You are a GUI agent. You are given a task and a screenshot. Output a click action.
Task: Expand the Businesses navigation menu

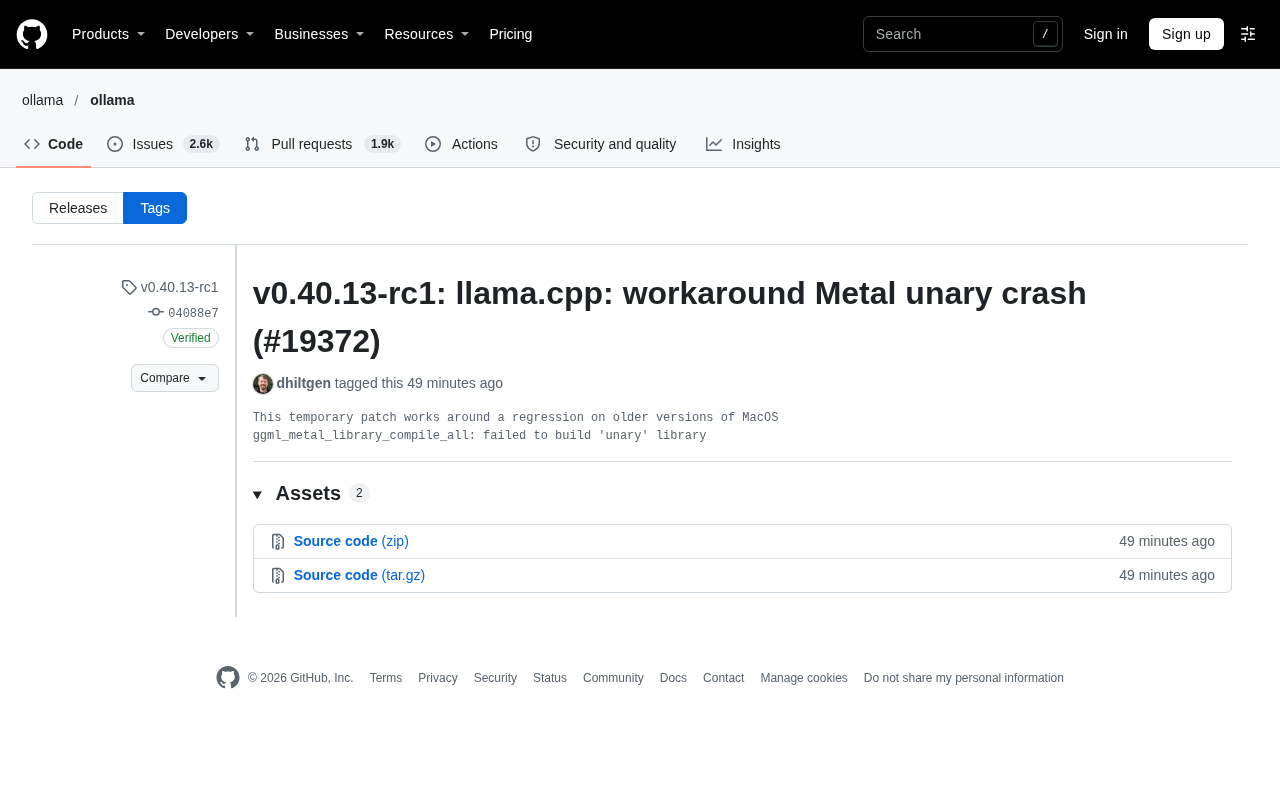tap(319, 34)
